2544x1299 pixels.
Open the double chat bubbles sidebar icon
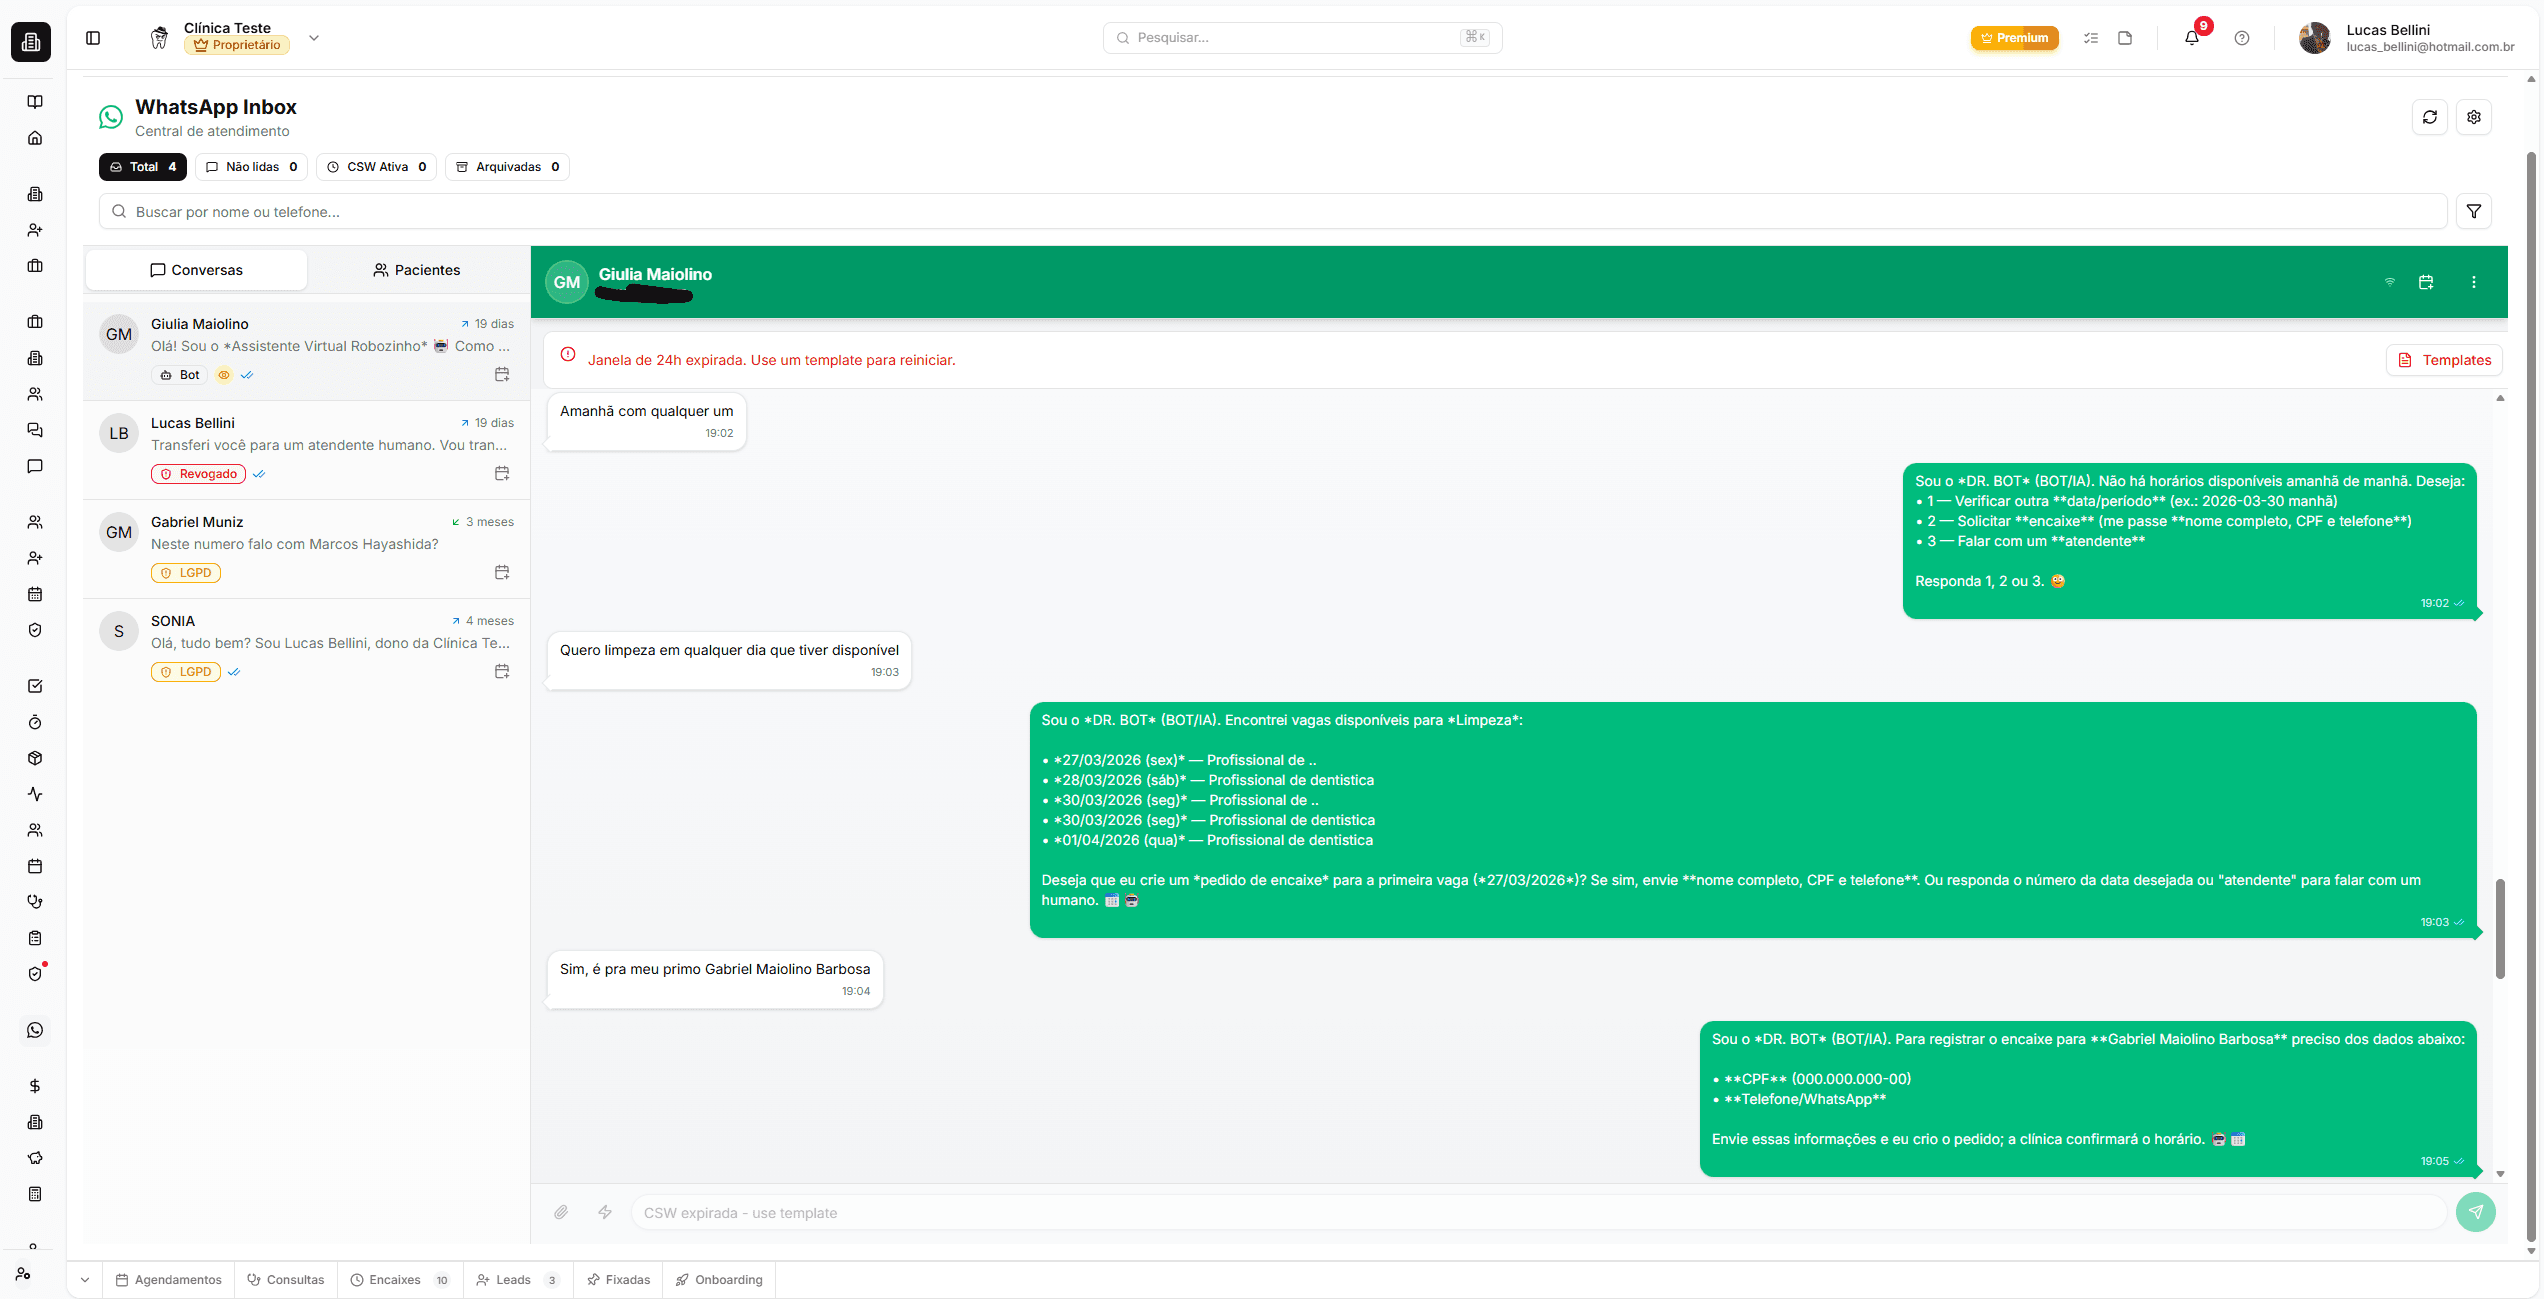click(x=35, y=430)
